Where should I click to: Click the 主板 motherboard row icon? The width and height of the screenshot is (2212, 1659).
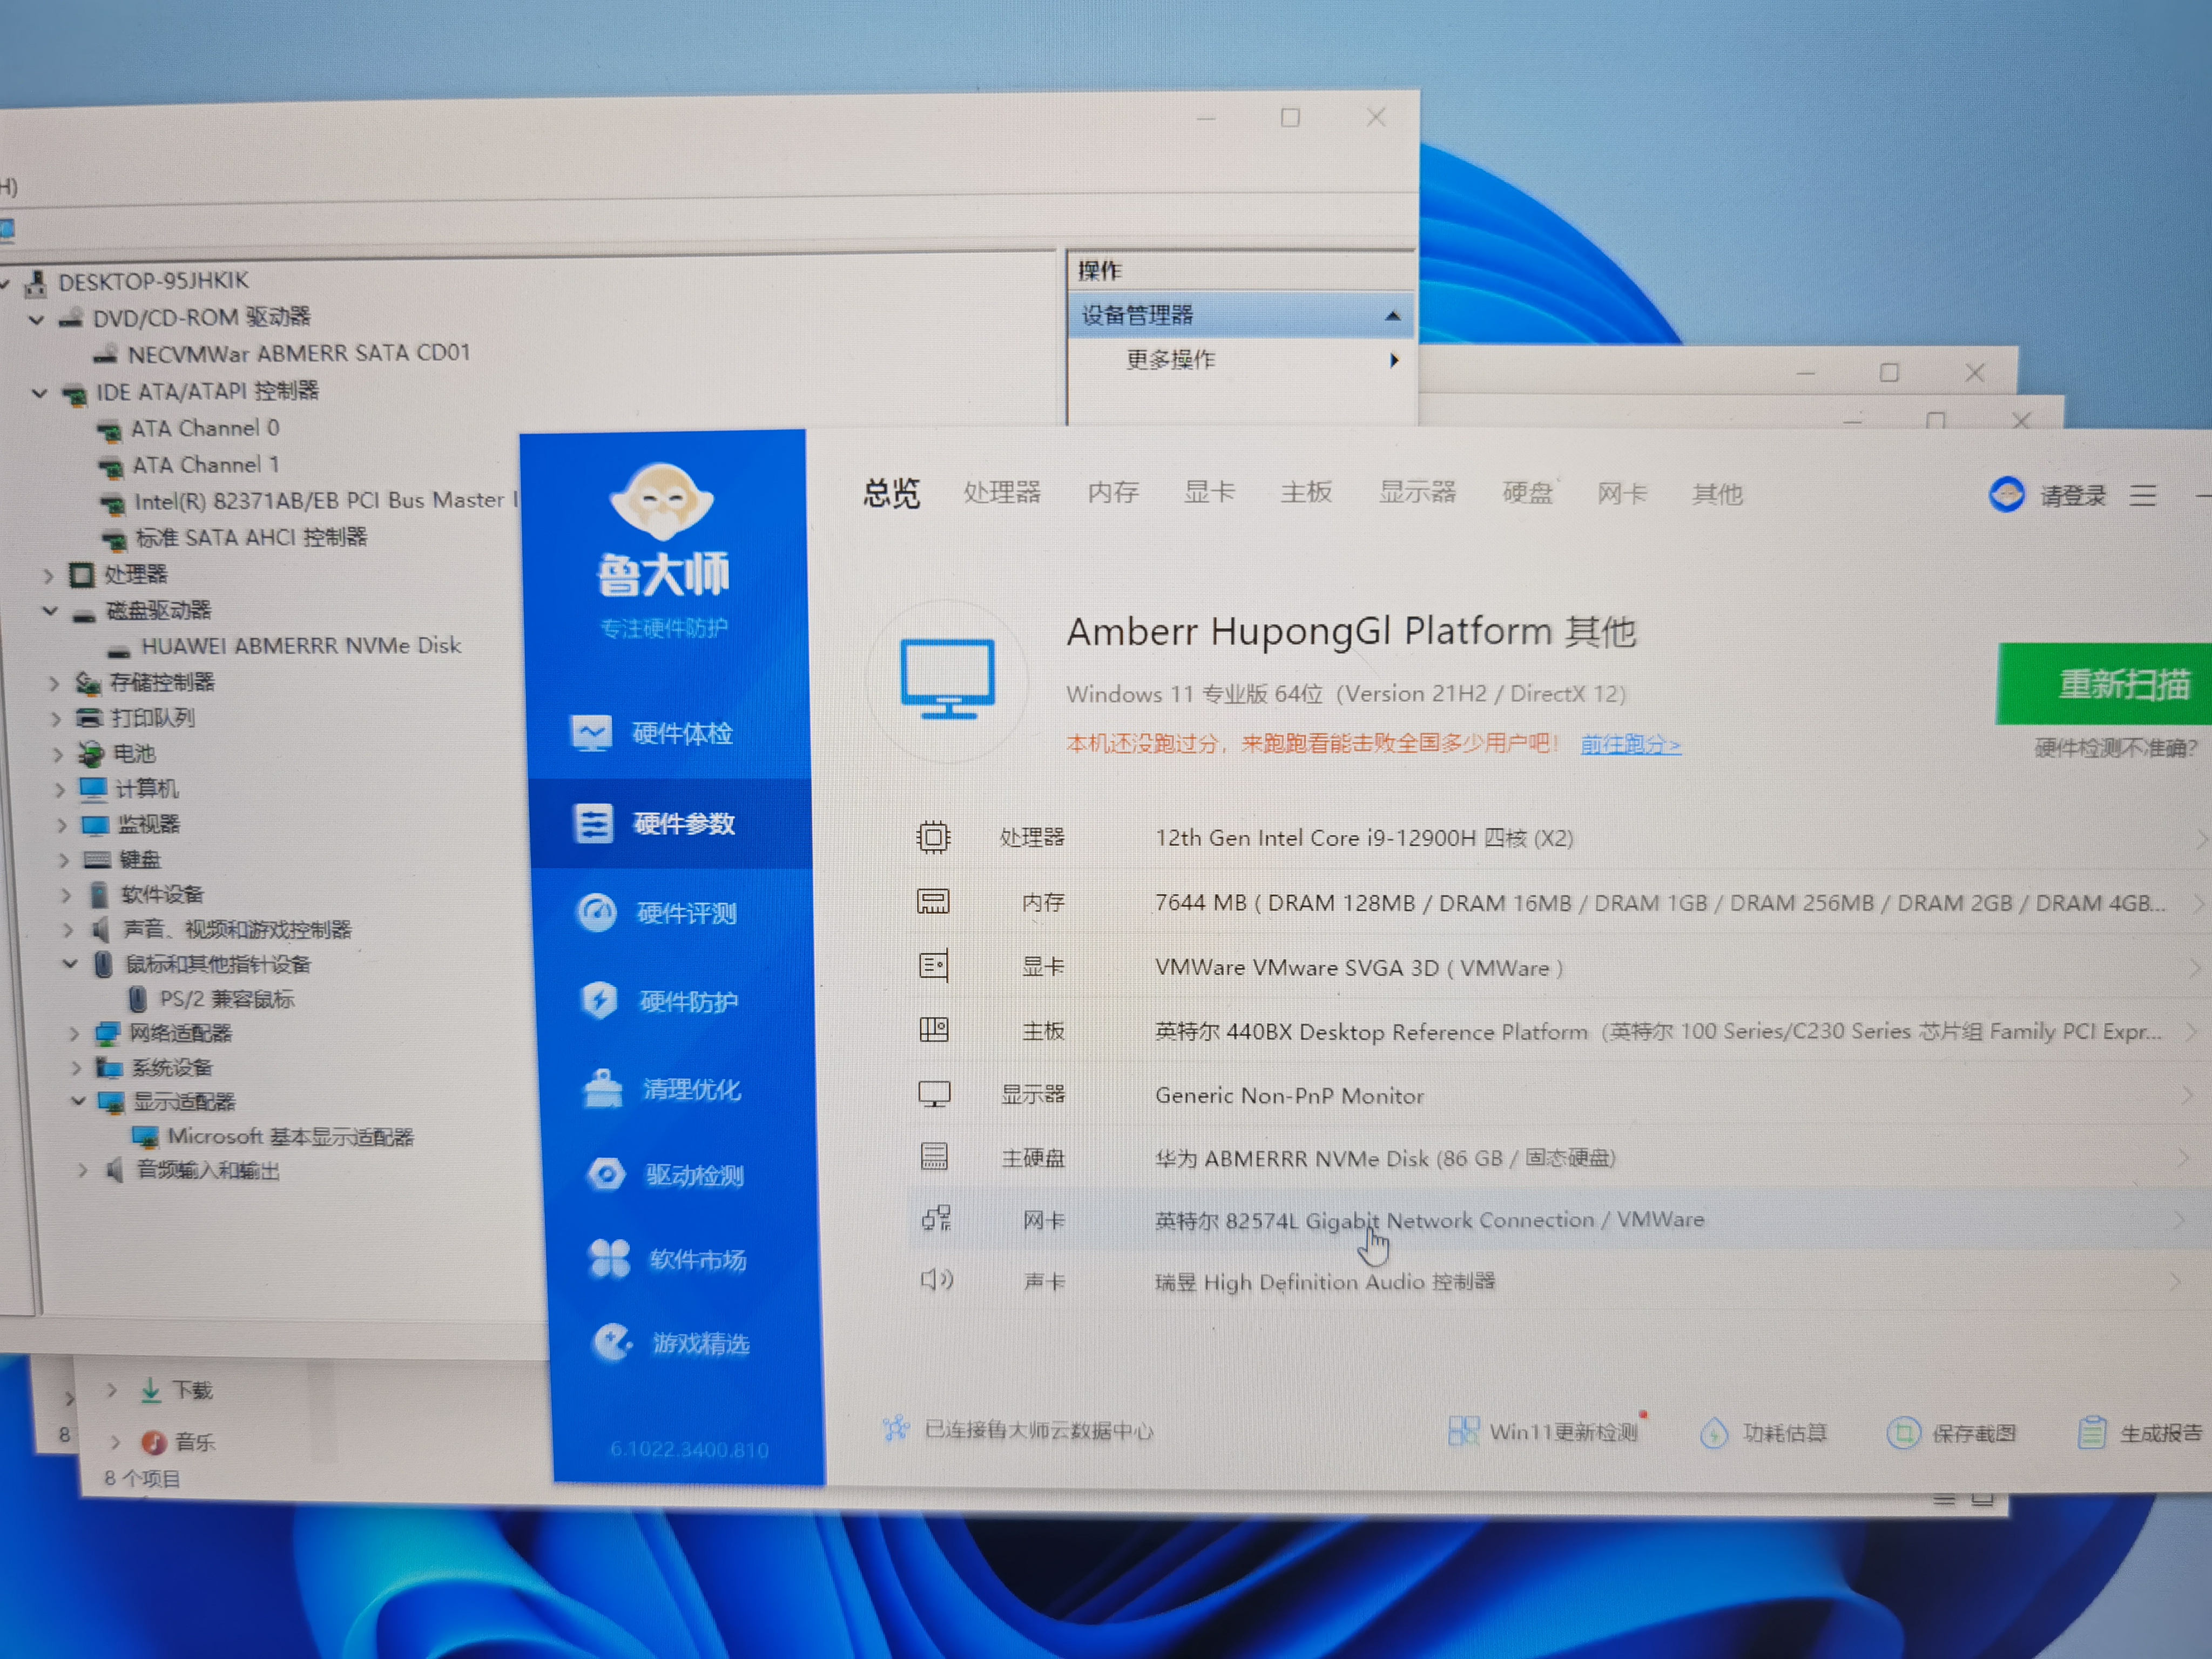[x=934, y=1030]
